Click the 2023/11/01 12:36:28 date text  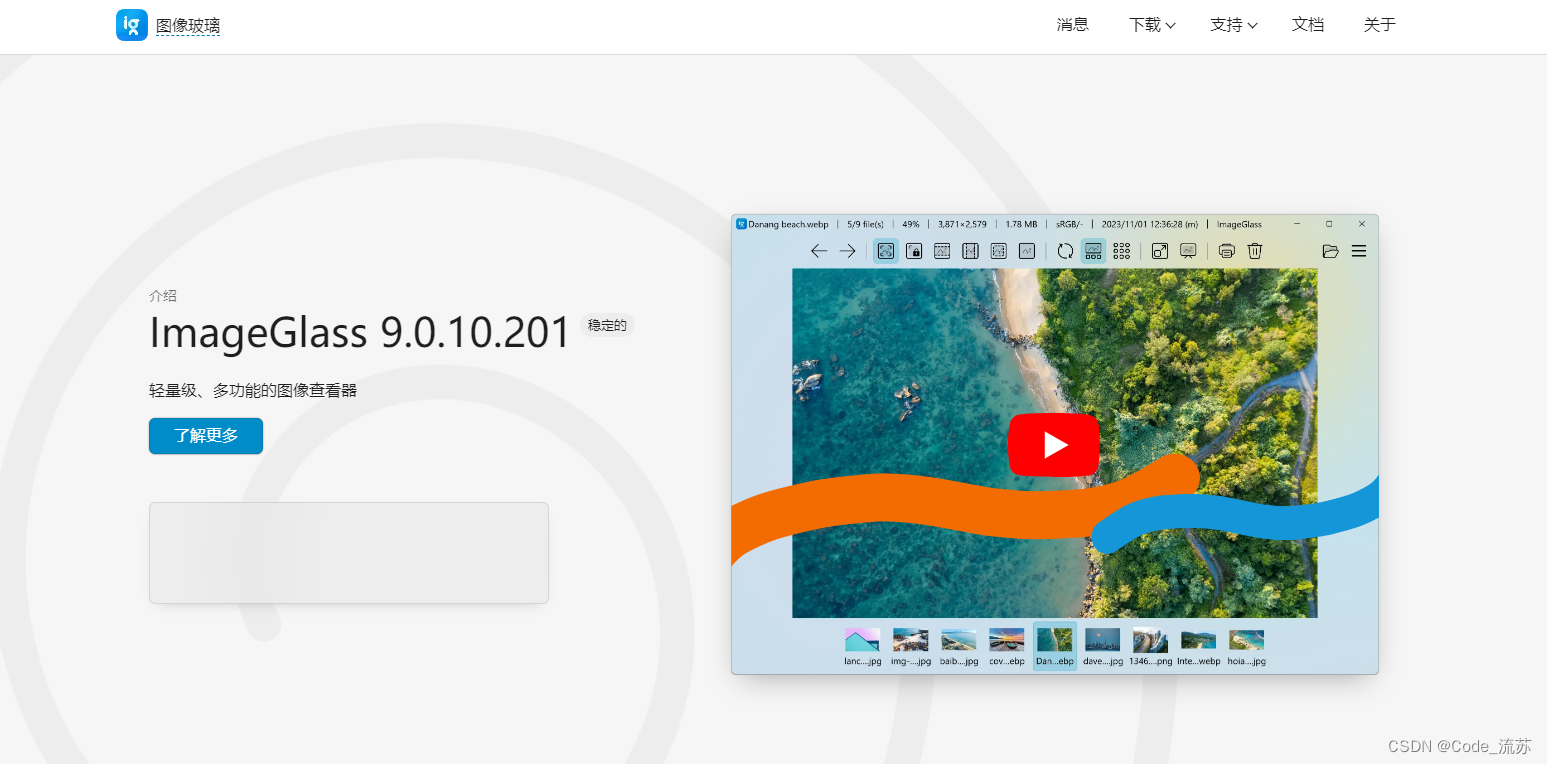[x=1149, y=224]
